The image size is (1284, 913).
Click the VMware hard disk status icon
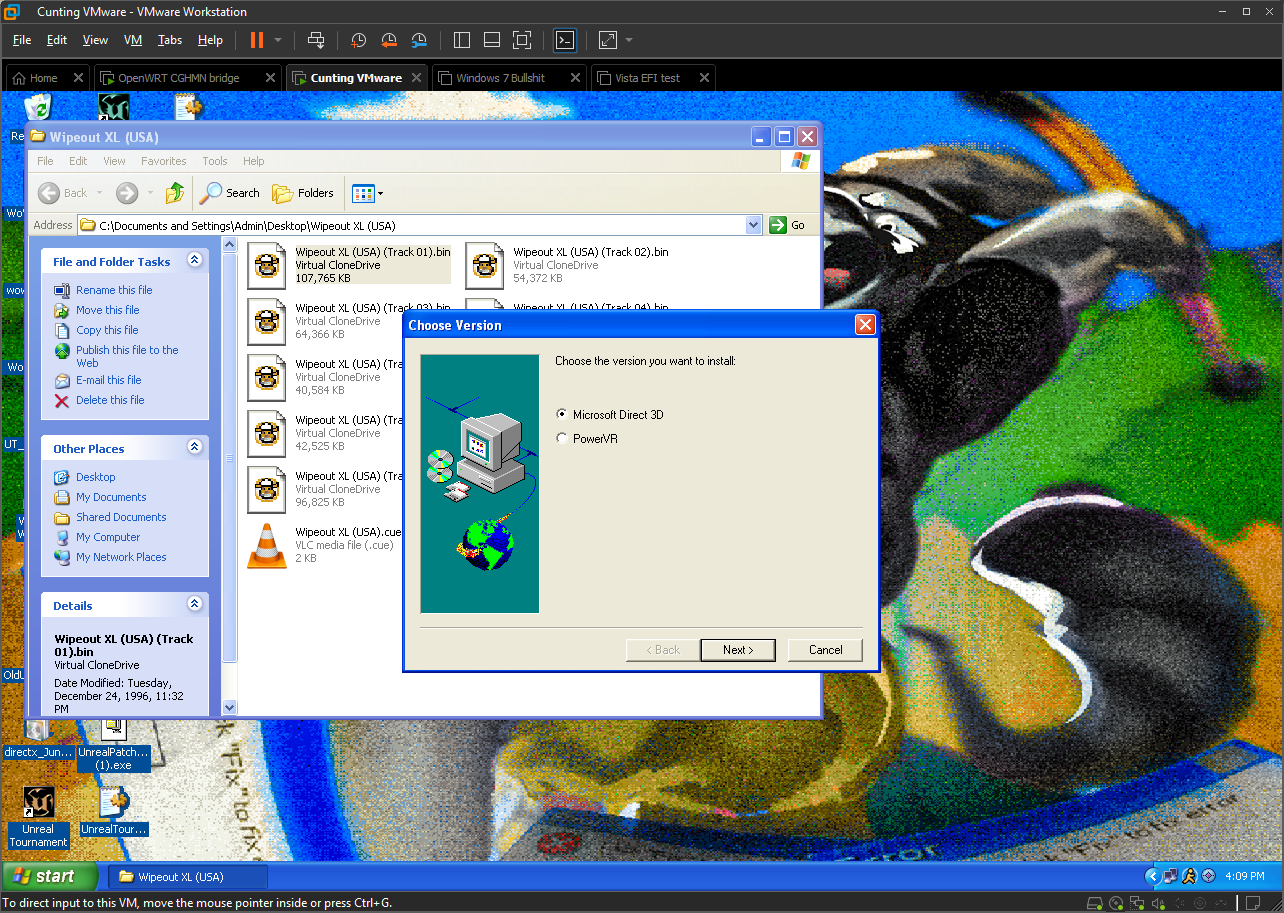pos(1095,903)
